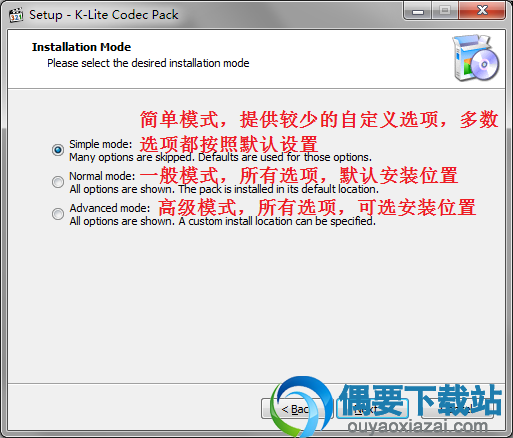Click the K-Lite setup title bar icon

[x=16, y=15]
